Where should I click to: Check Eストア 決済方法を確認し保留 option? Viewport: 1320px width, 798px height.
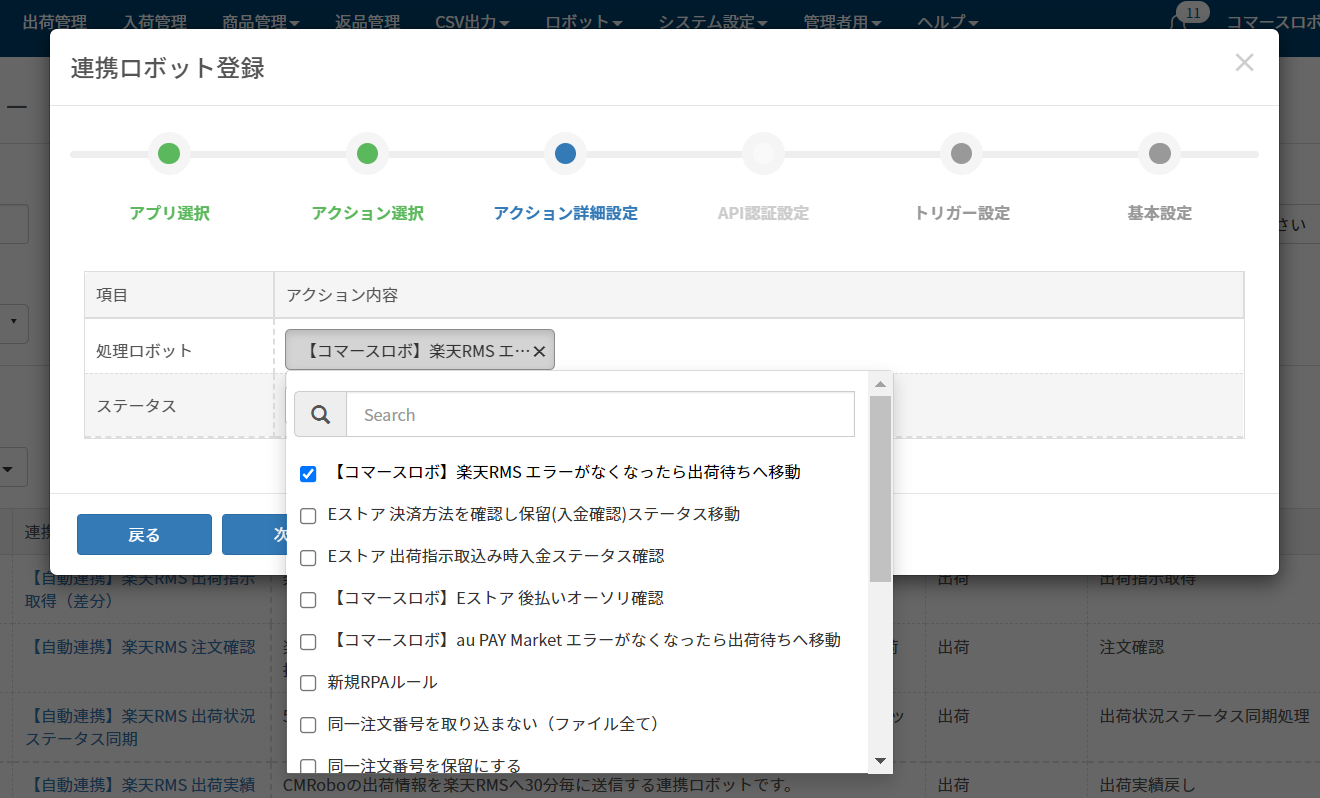click(x=308, y=515)
